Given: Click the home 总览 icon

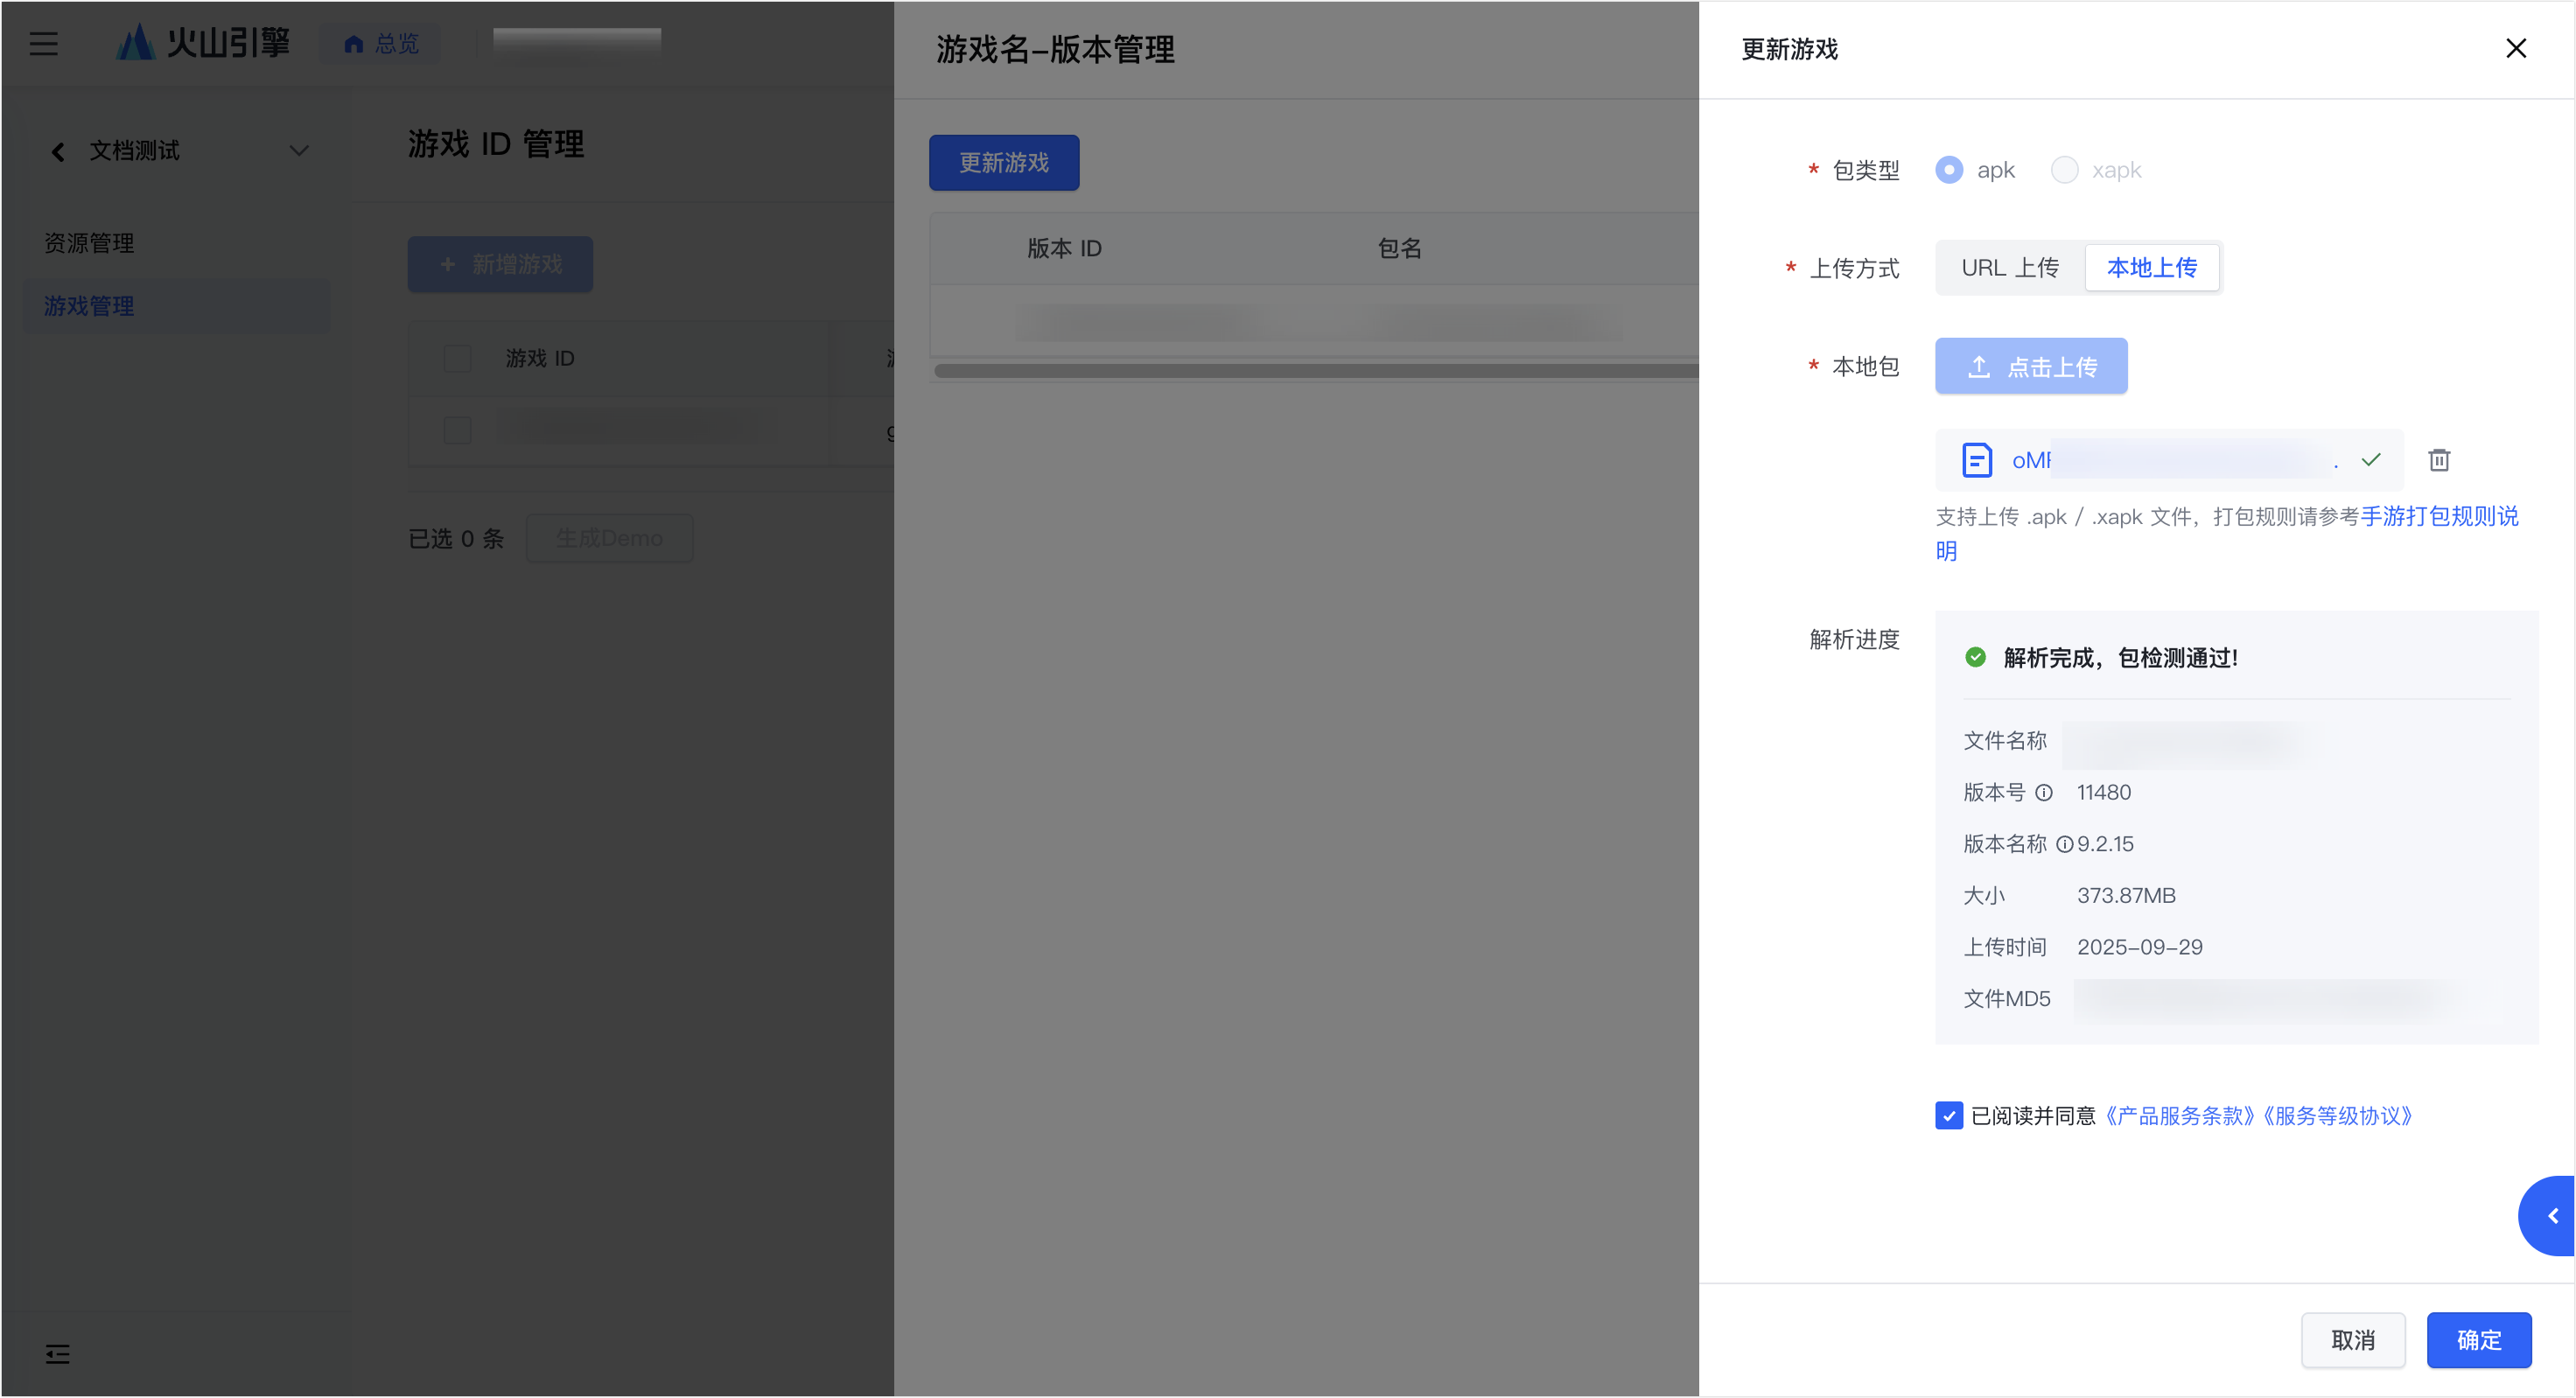Looking at the screenshot, I should tap(353, 43).
